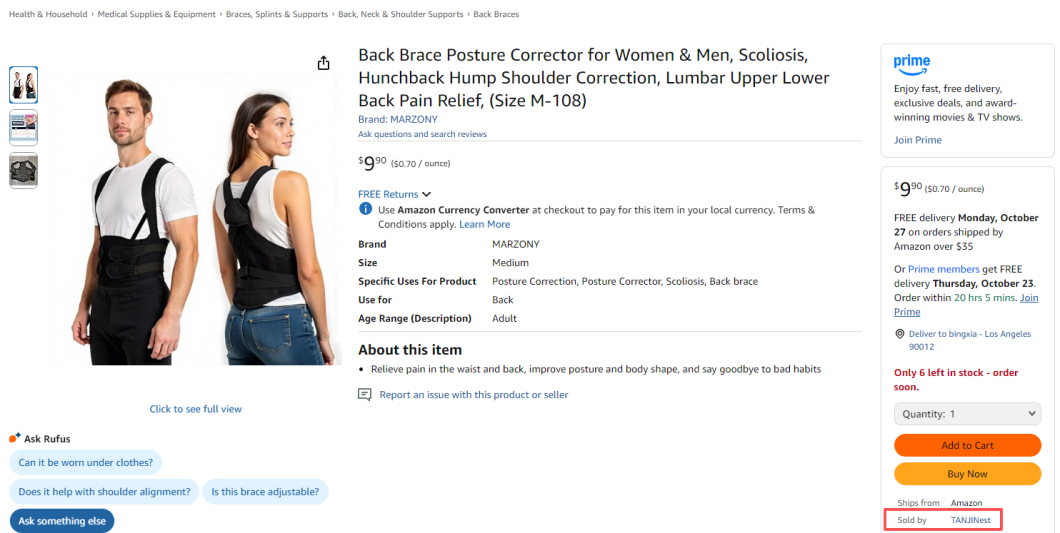Click the report issue speech bubble icon
1060x533 pixels.
coord(365,395)
